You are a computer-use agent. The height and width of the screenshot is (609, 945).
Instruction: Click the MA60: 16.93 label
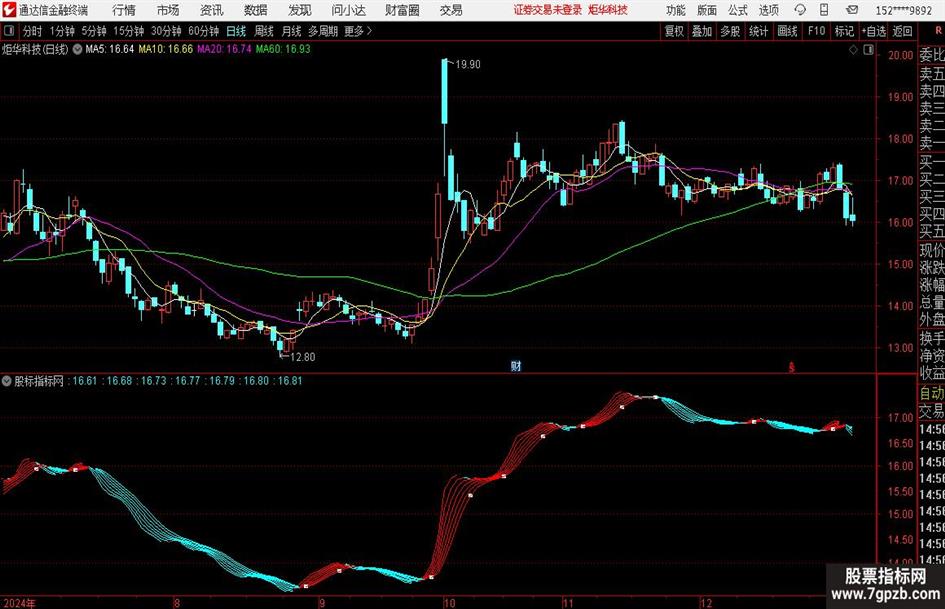point(283,49)
